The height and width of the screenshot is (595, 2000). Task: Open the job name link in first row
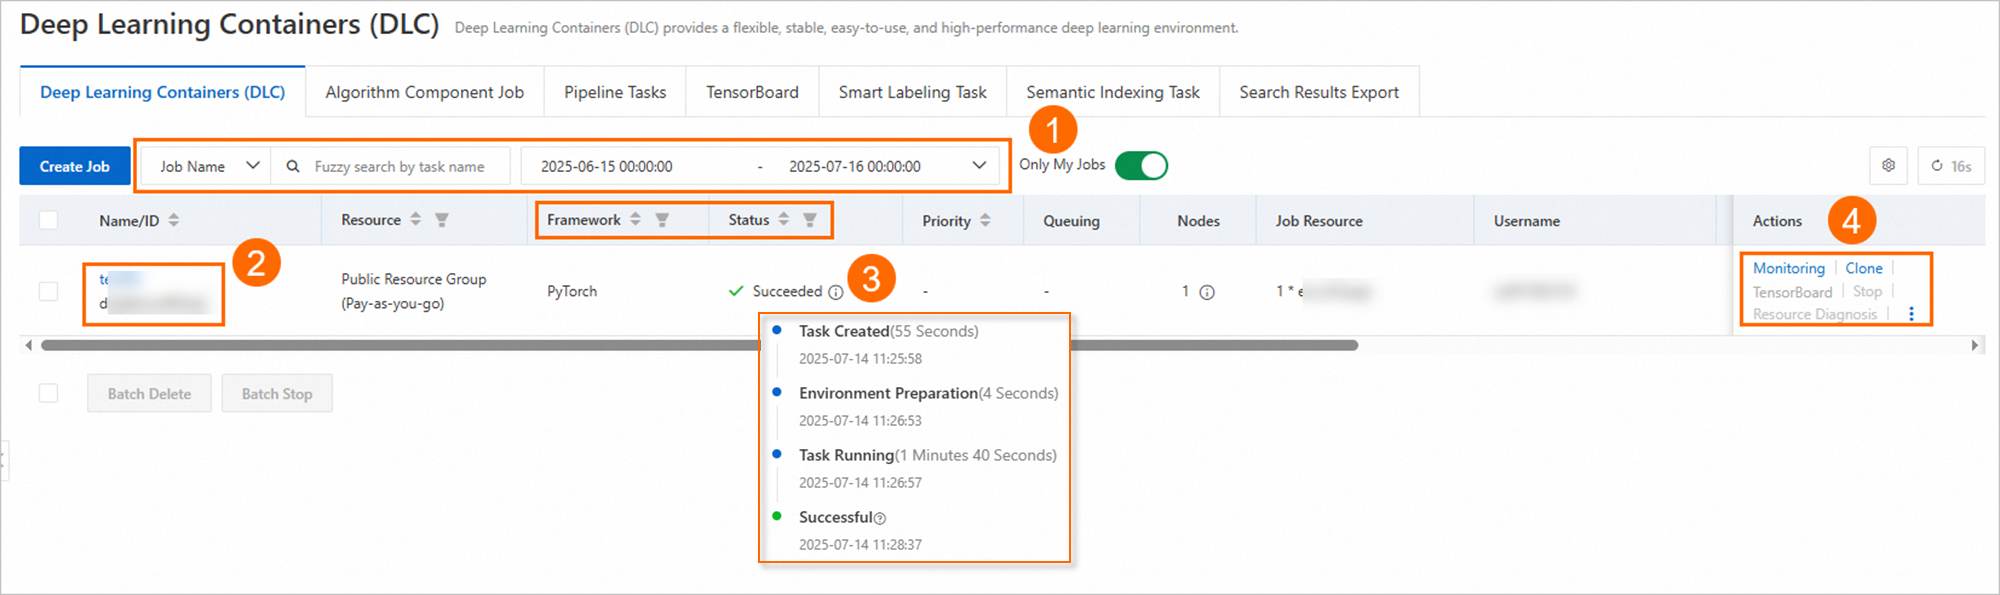point(120,279)
